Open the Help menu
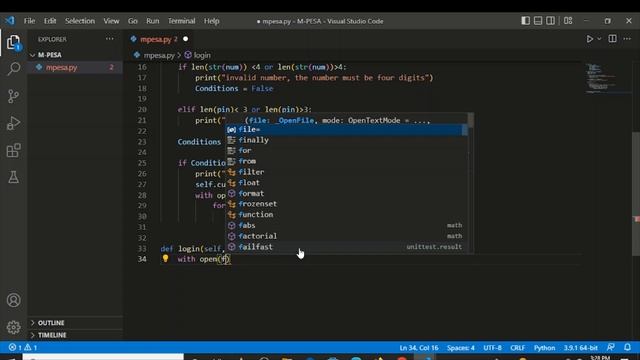The width and height of the screenshot is (640, 360). coord(211,21)
